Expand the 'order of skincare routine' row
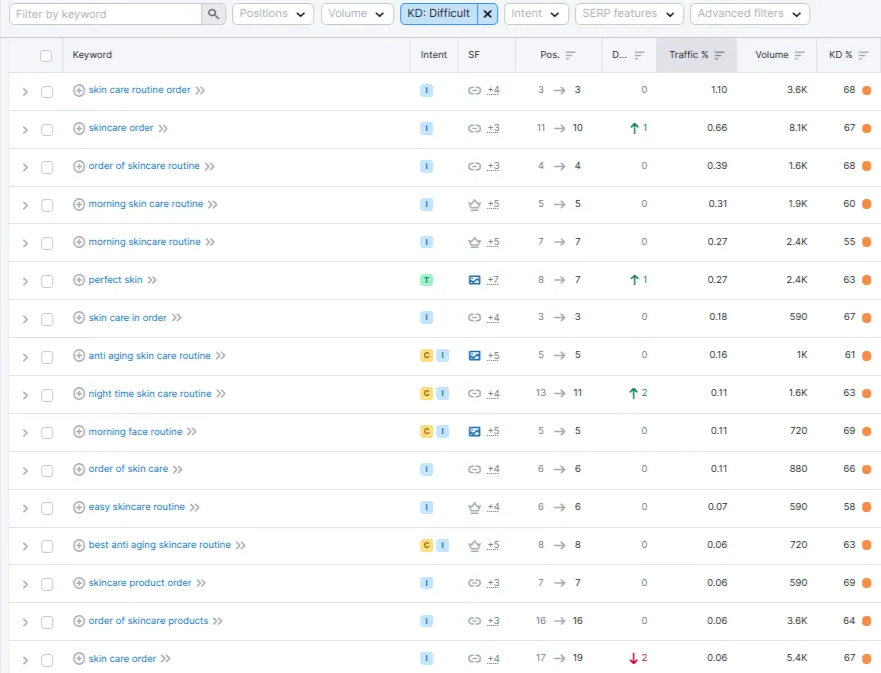 tap(25, 167)
